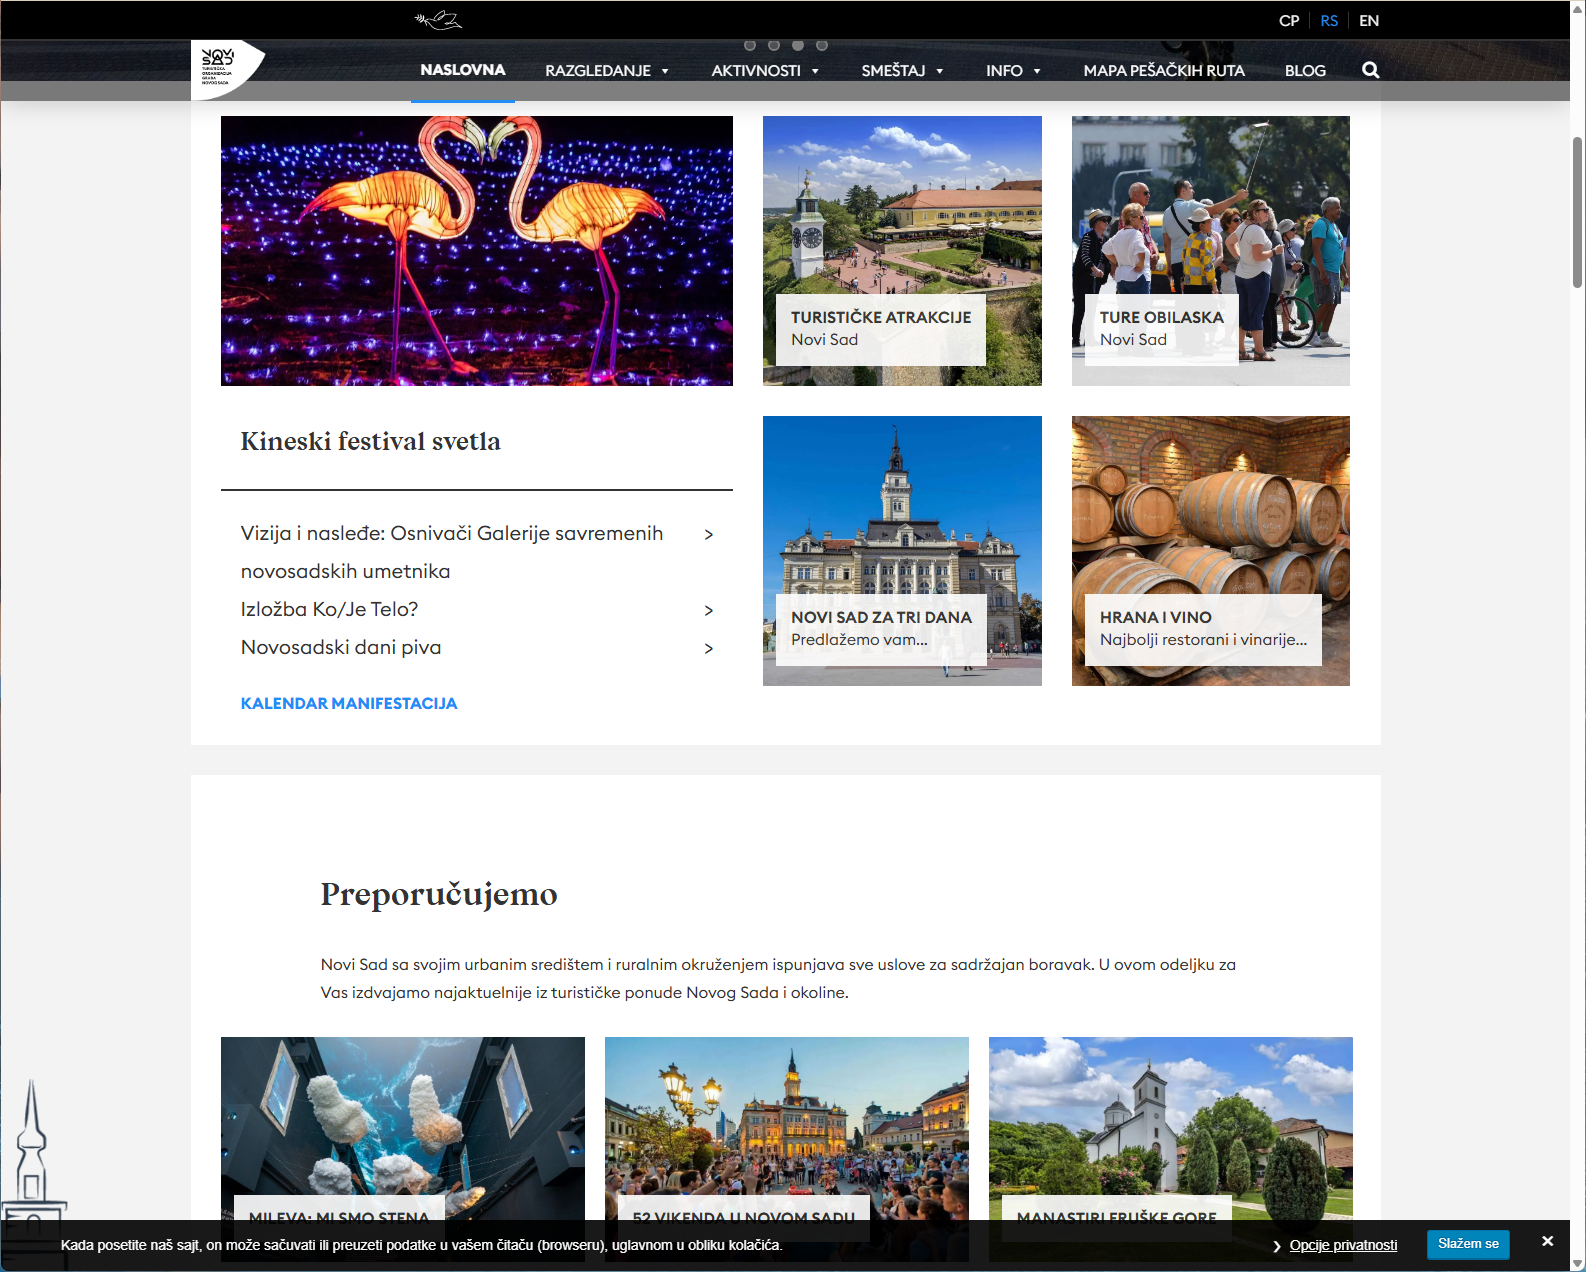This screenshot has height=1272, width=1586.
Task: Open the Hrana i vino tile
Action: pyautogui.click(x=1210, y=550)
